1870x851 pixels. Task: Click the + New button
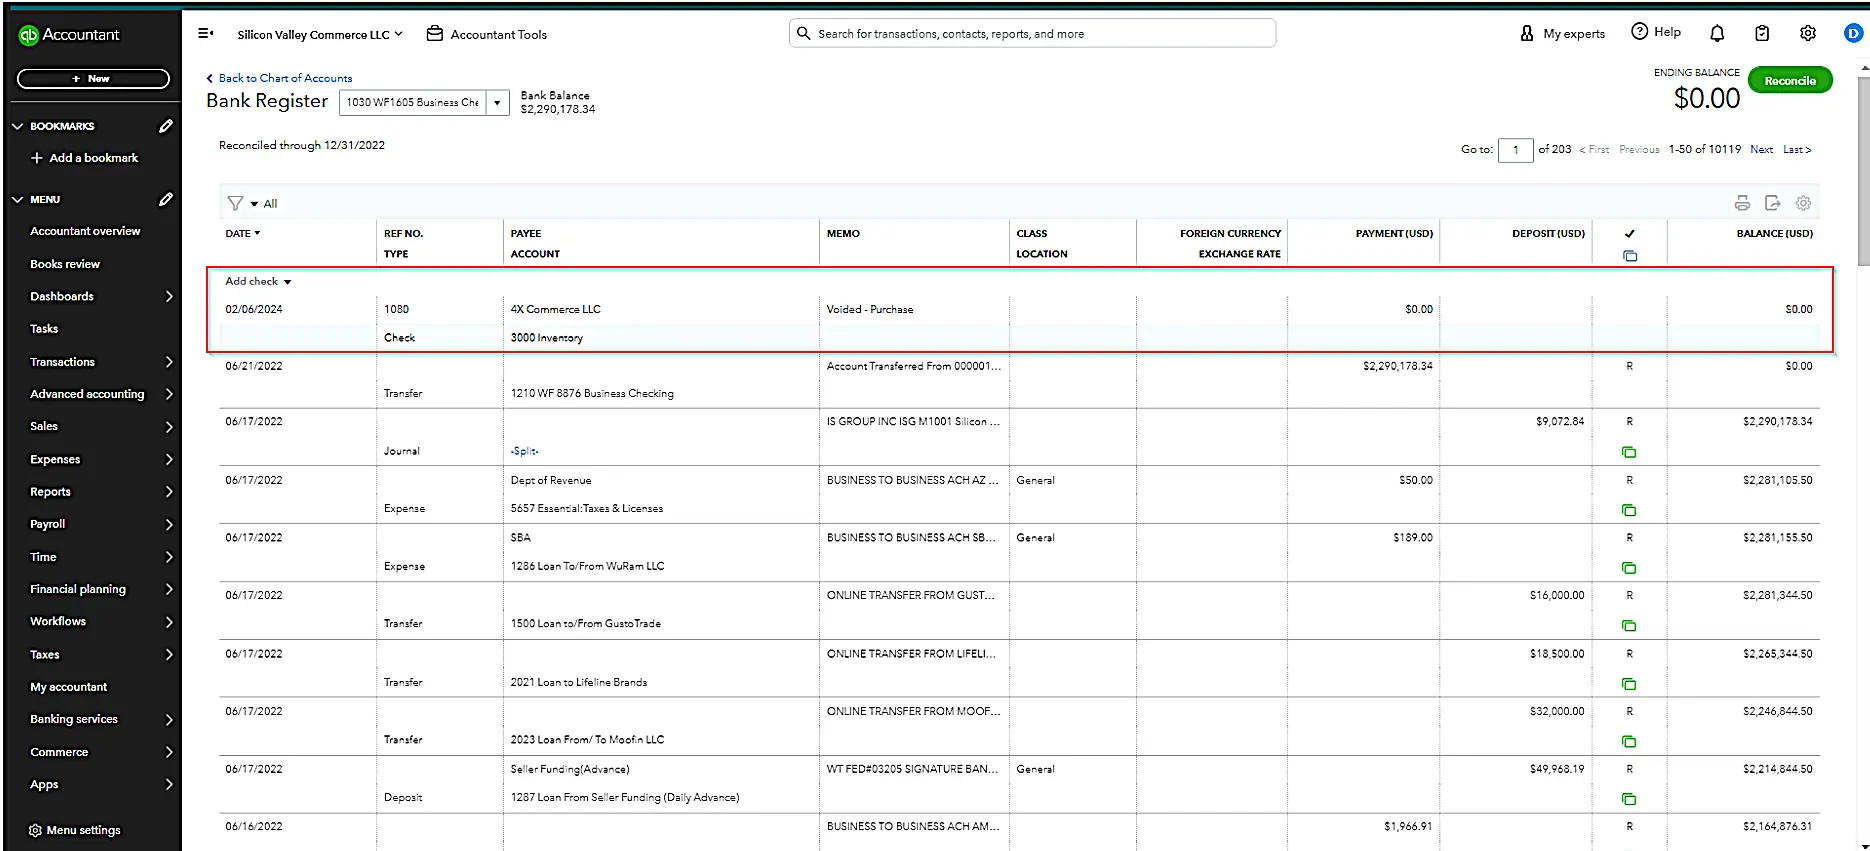point(93,79)
